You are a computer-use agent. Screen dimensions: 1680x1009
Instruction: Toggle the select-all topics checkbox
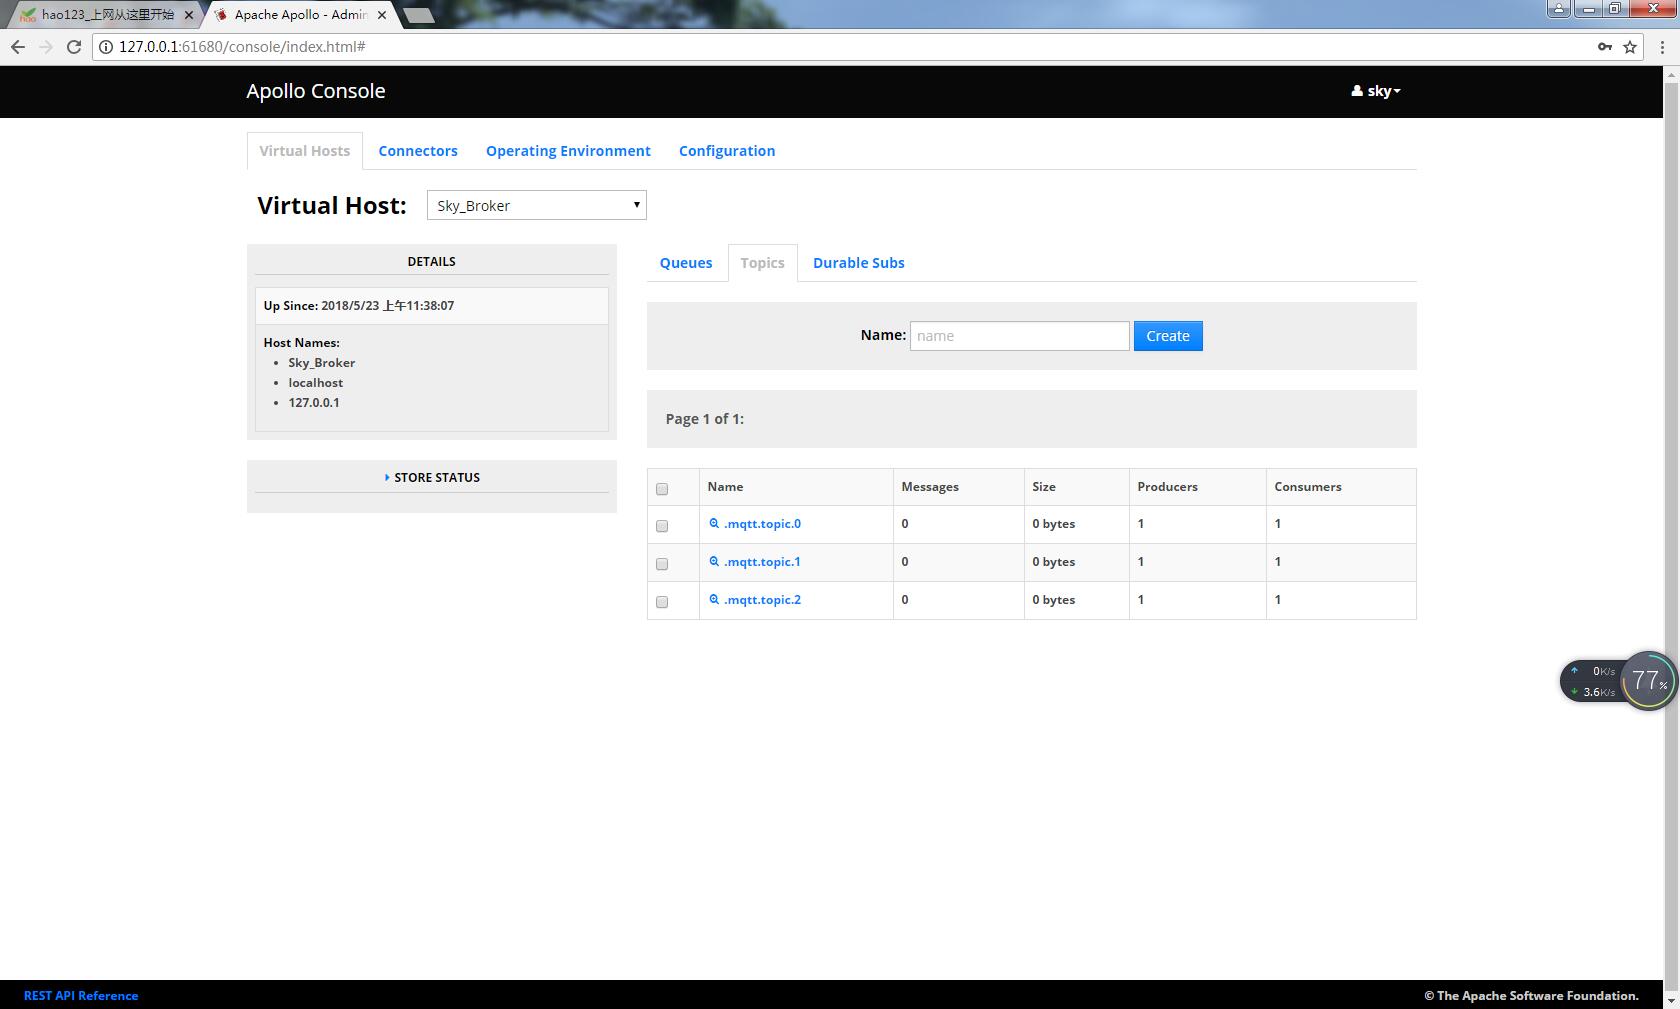(662, 489)
